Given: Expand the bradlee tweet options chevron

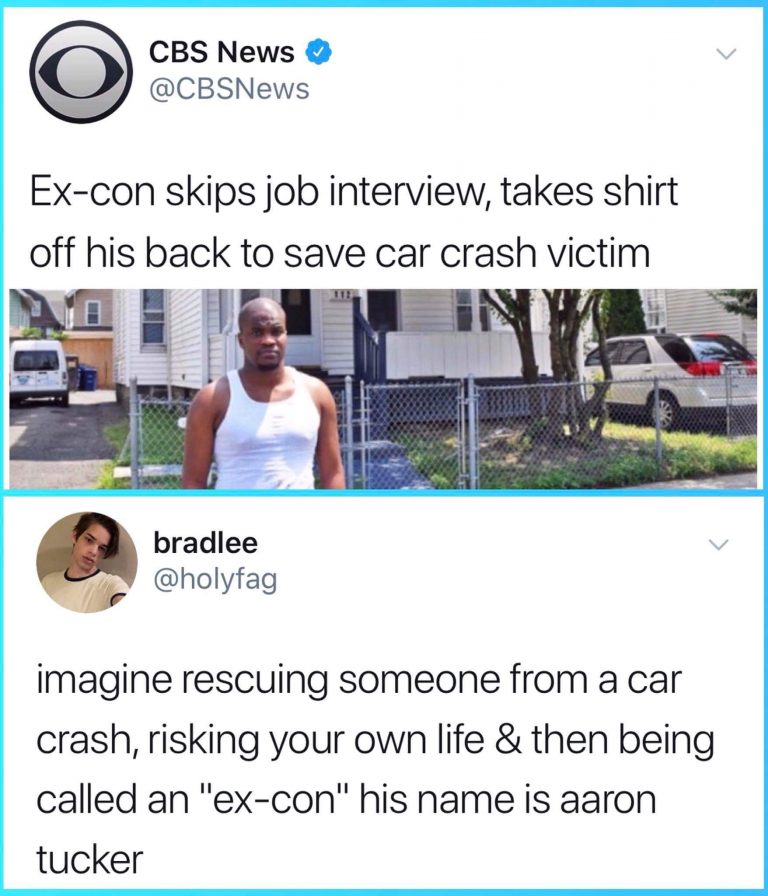Looking at the screenshot, I should coord(719,544).
